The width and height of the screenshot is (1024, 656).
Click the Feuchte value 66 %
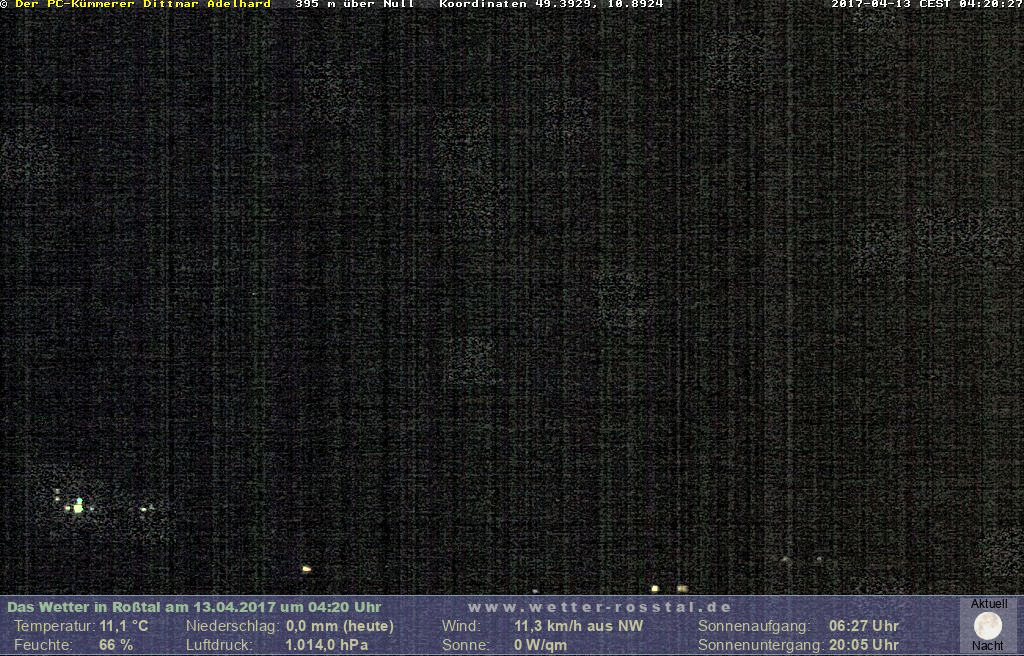[x=116, y=645]
